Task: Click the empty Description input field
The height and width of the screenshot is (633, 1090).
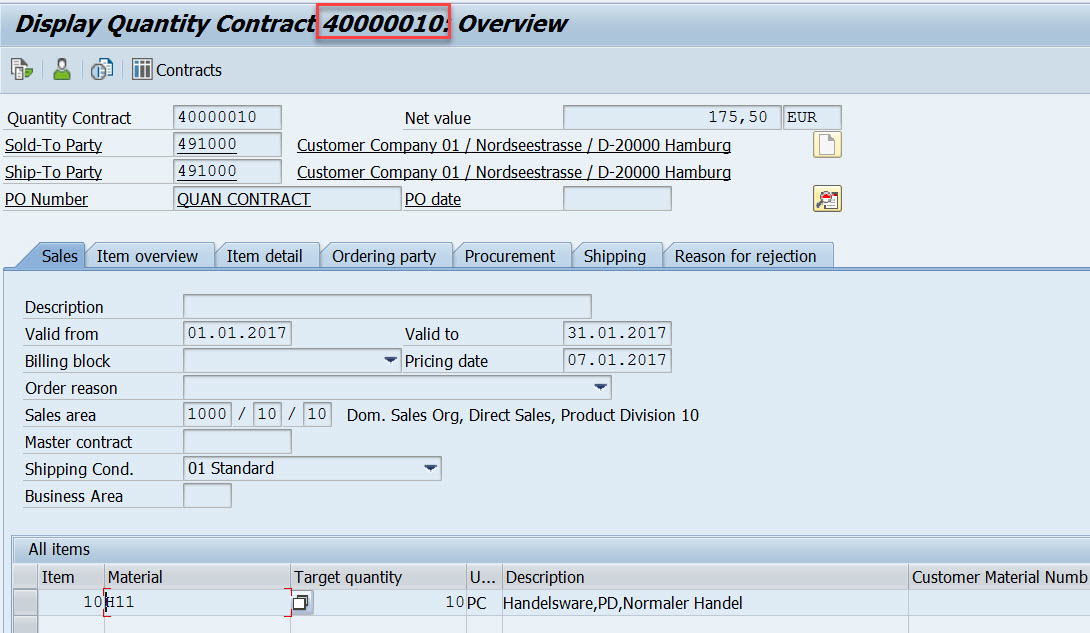Action: pos(386,306)
